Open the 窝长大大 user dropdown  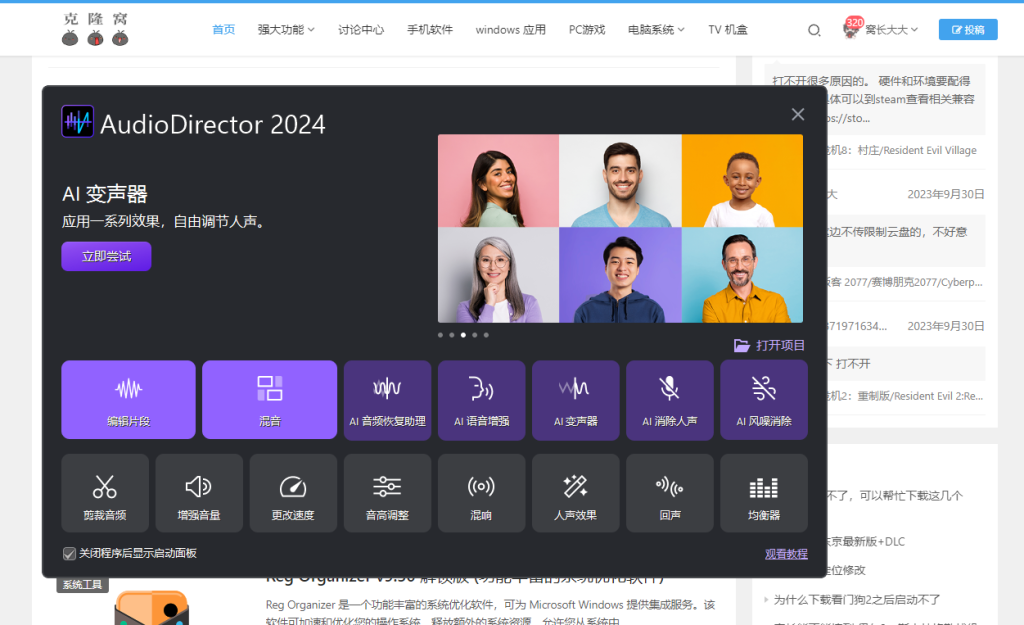(891, 29)
